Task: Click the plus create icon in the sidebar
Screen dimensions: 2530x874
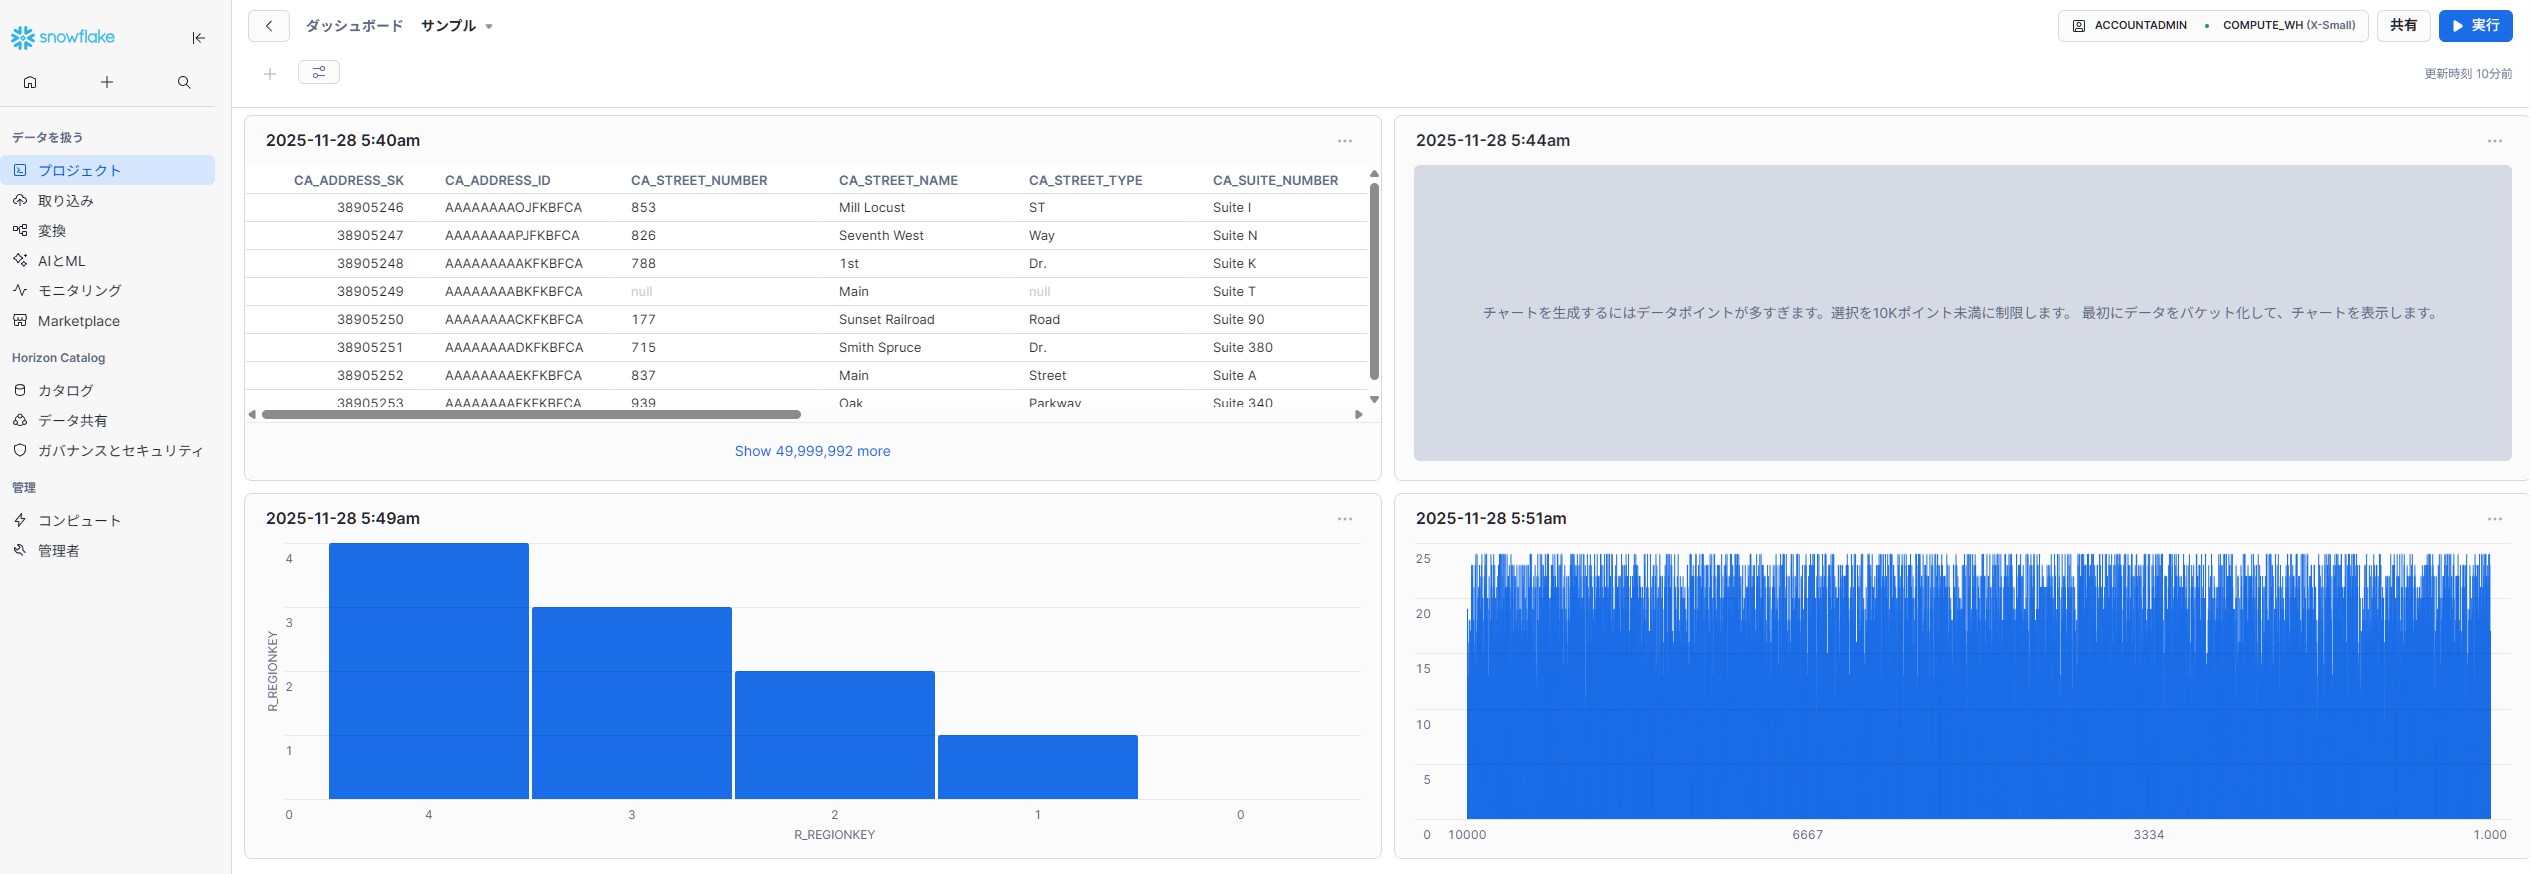Action: [107, 82]
